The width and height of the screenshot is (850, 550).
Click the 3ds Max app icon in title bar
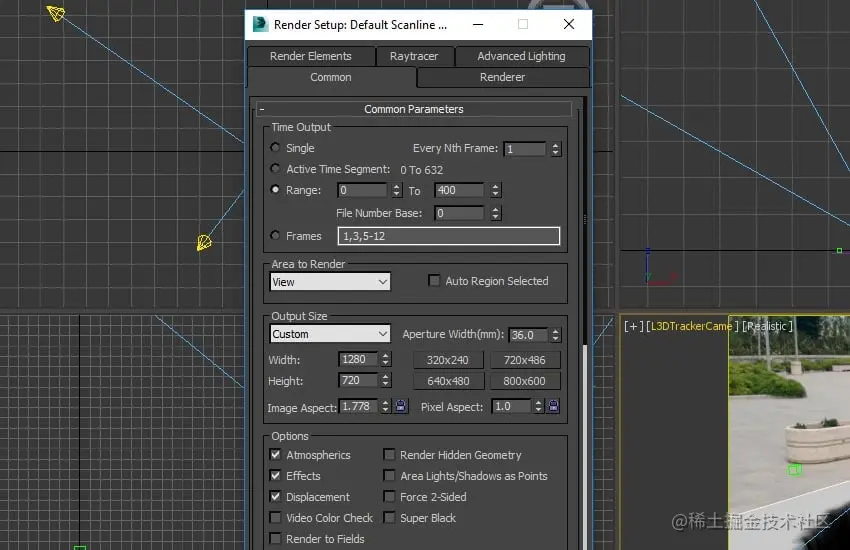tap(261, 24)
